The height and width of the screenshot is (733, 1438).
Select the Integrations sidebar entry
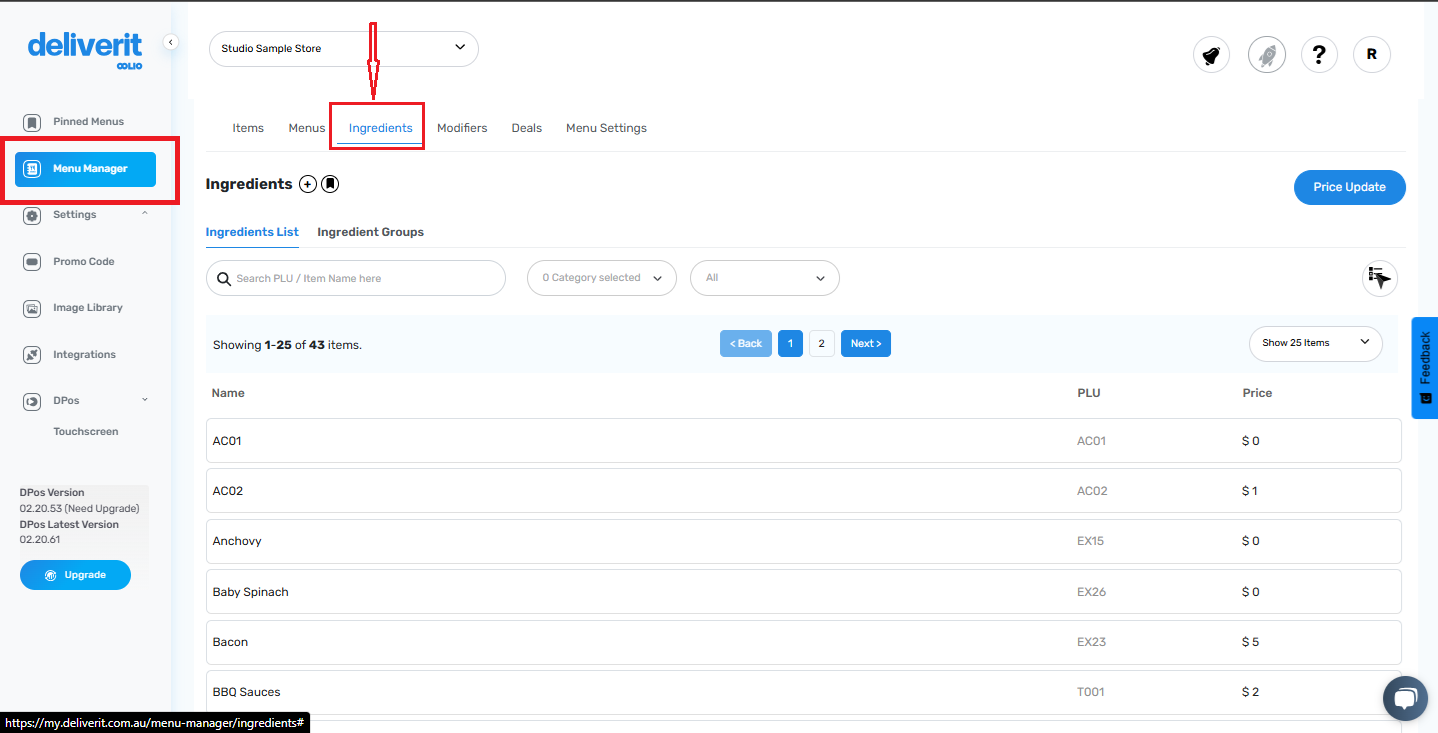84,354
